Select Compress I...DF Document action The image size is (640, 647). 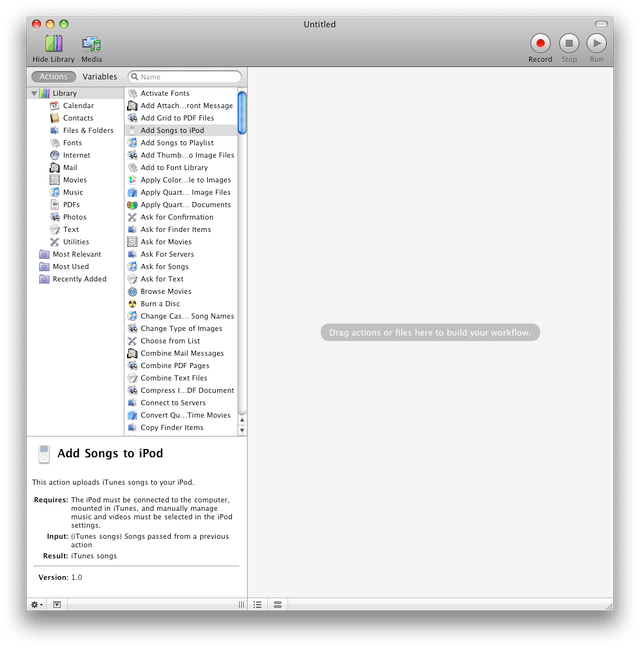point(181,390)
